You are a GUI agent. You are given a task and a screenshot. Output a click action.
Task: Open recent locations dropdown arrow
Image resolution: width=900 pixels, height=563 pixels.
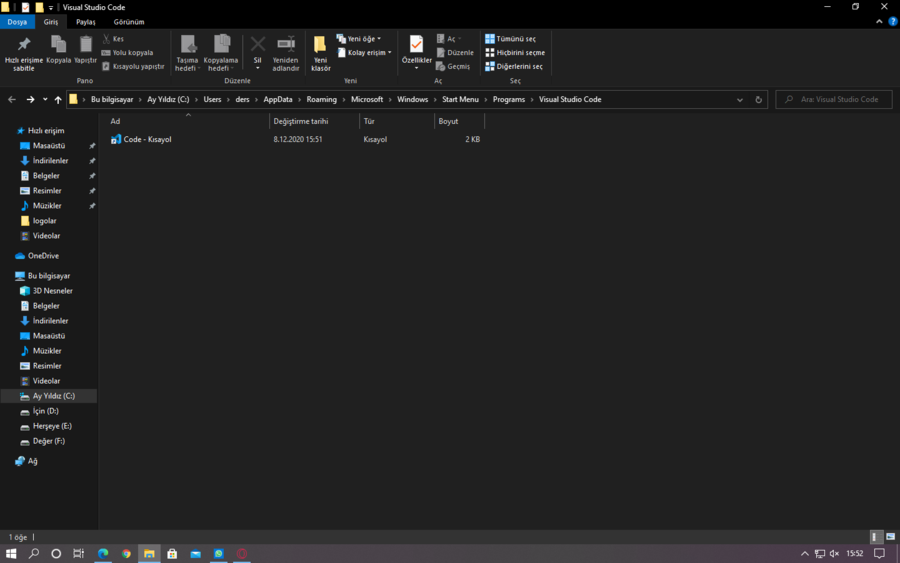coord(45,99)
